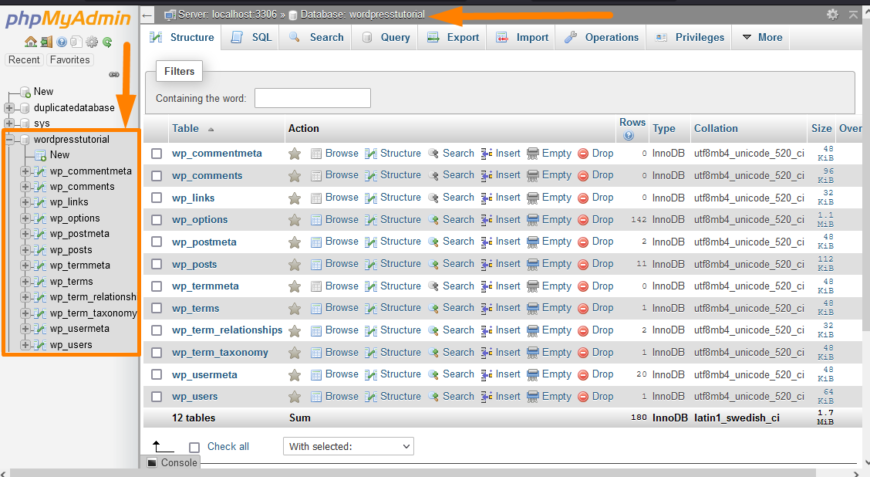Enable the Check all checkbox
Viewport: 870px width, 477px height.
(x=195, y=447)
